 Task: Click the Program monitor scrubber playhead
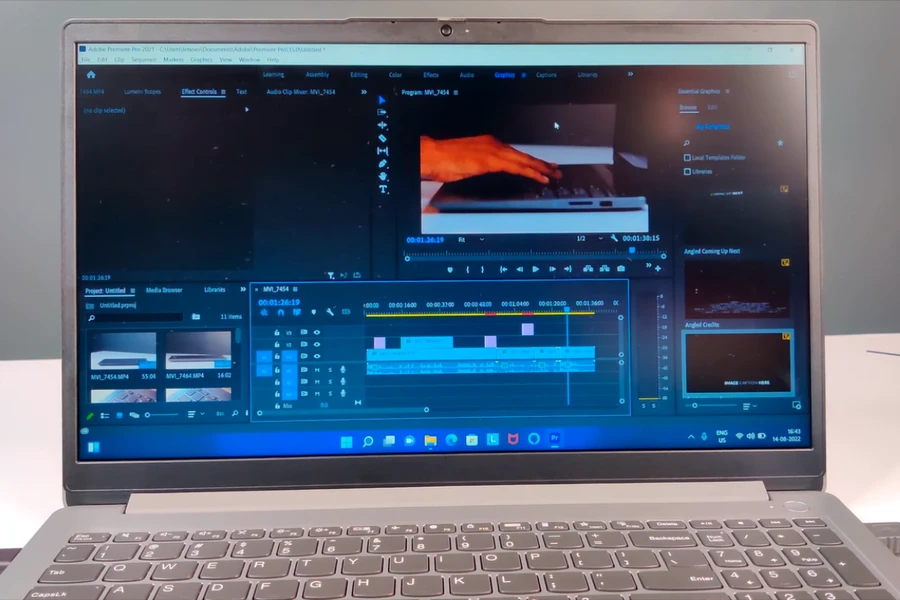pyautogui.click(x=632, y=251)
